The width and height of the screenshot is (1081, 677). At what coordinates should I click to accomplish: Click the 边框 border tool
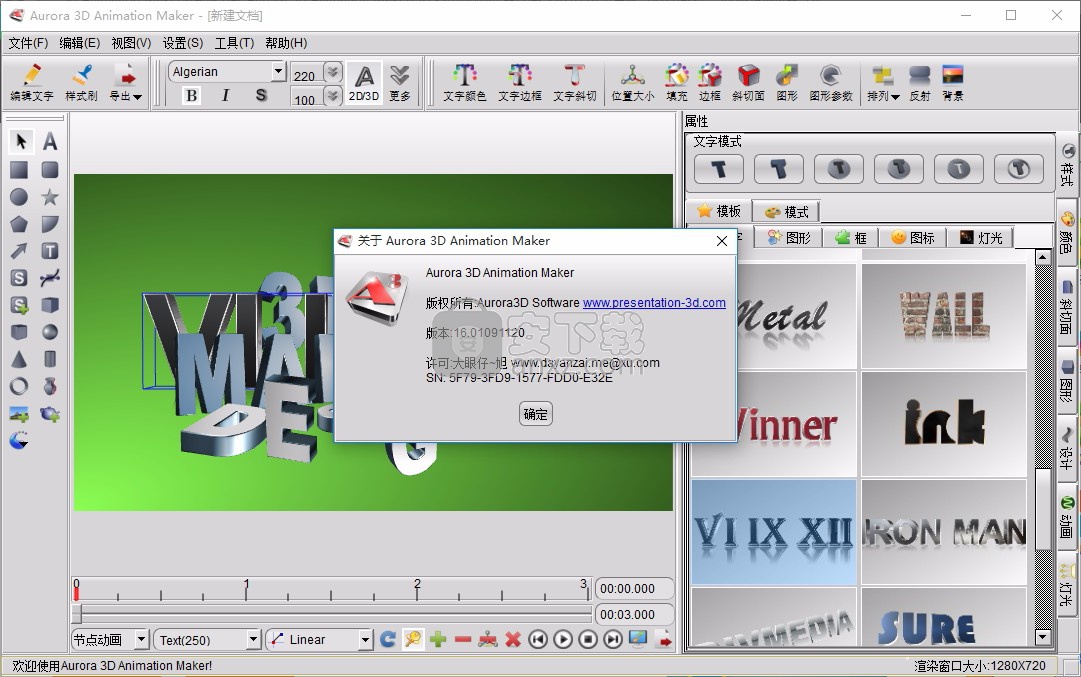tap(710, 83)
